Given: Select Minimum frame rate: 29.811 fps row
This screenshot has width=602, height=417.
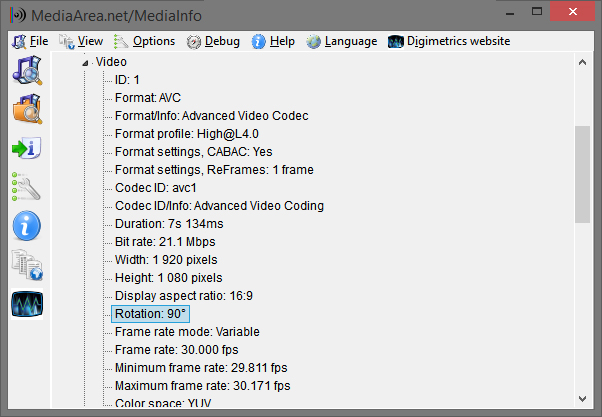Looking at the screenshot, I should tap(201, 368).
